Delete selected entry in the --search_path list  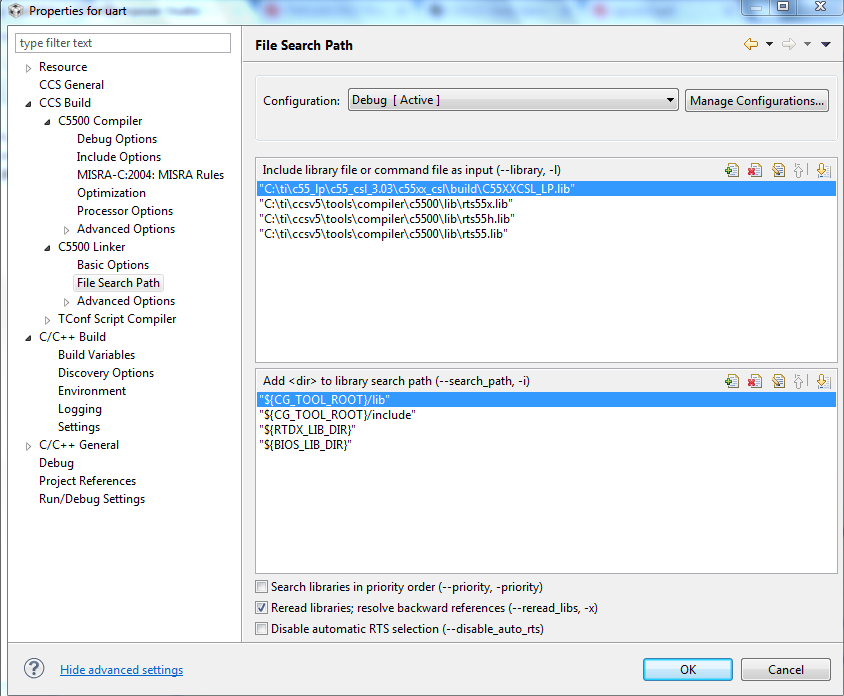click(755, 382)
